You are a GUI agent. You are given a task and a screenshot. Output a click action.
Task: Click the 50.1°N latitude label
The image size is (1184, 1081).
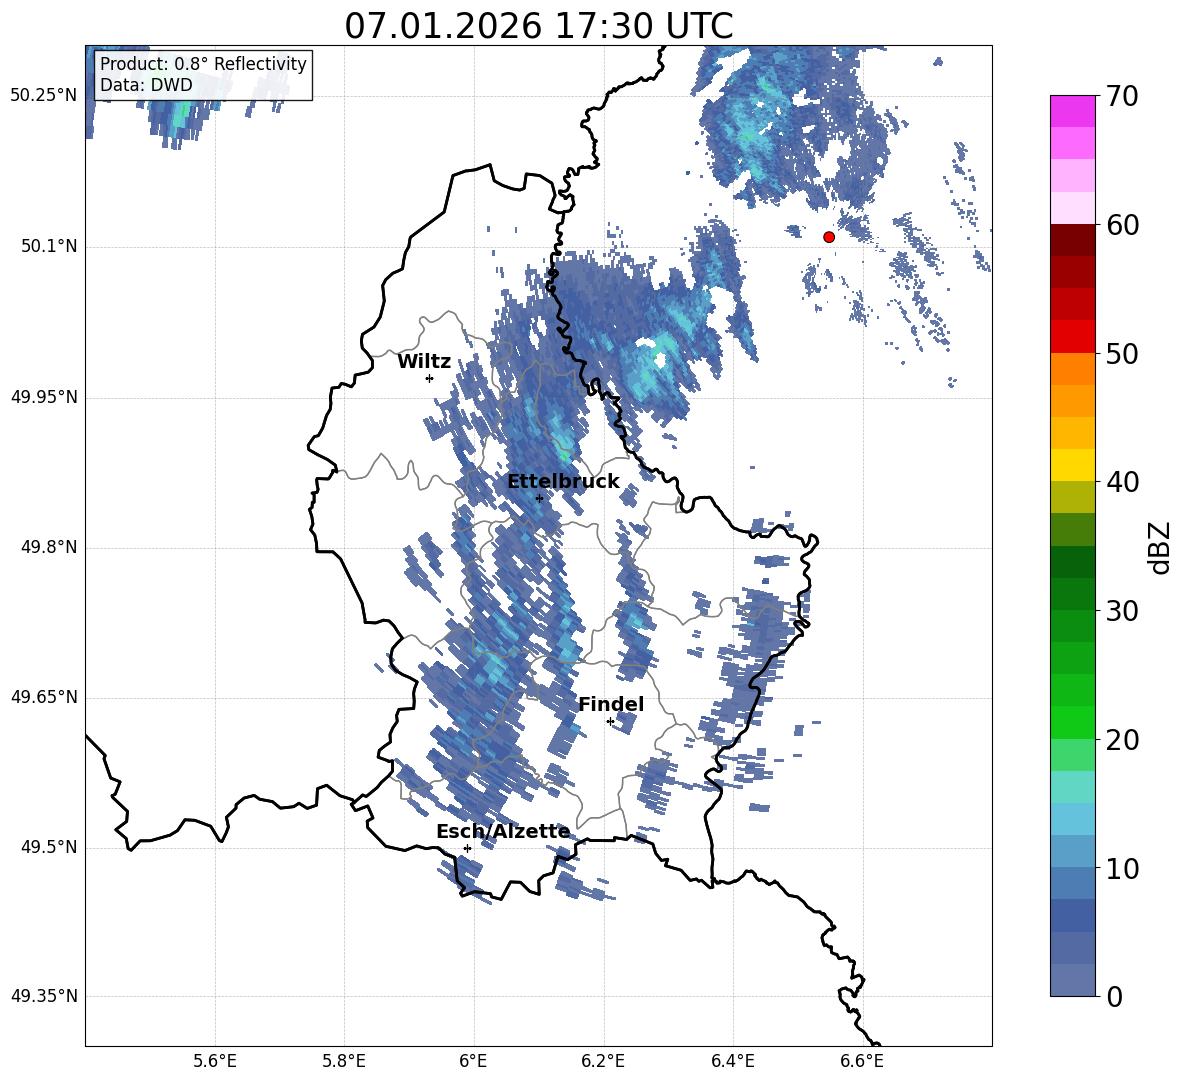coord(50,247)
